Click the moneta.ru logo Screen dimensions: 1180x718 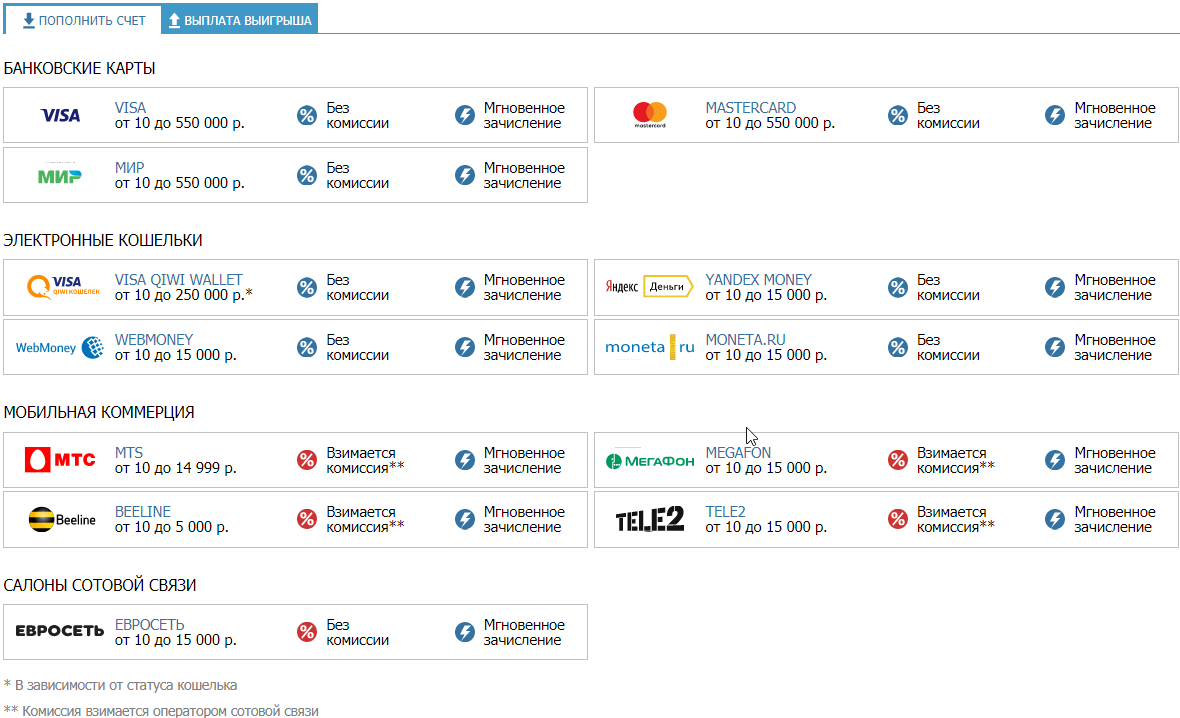coord(649,347)
